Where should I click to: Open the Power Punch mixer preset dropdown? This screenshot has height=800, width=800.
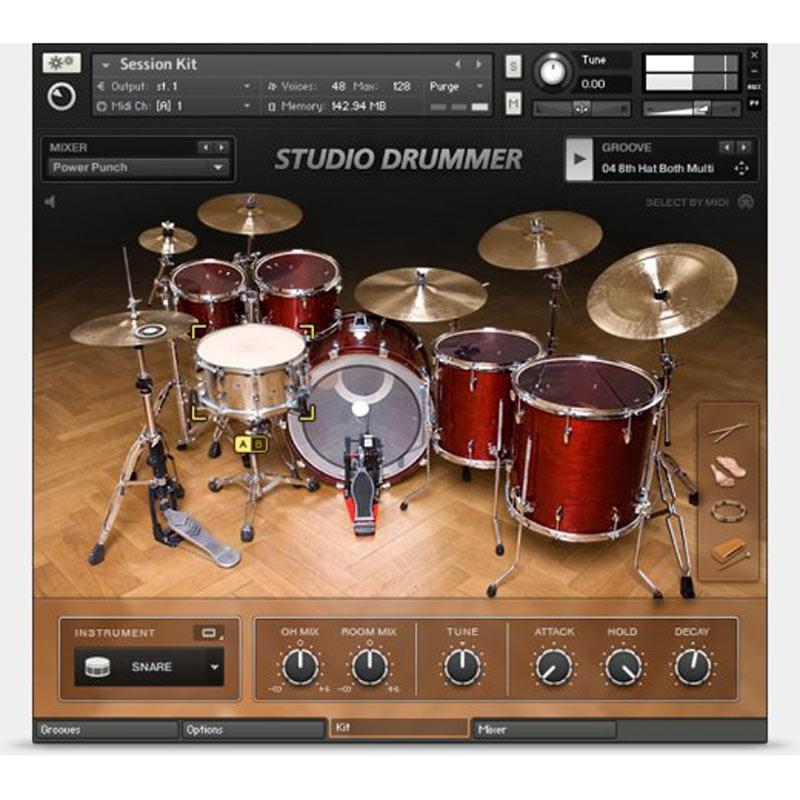click(135, 170)
